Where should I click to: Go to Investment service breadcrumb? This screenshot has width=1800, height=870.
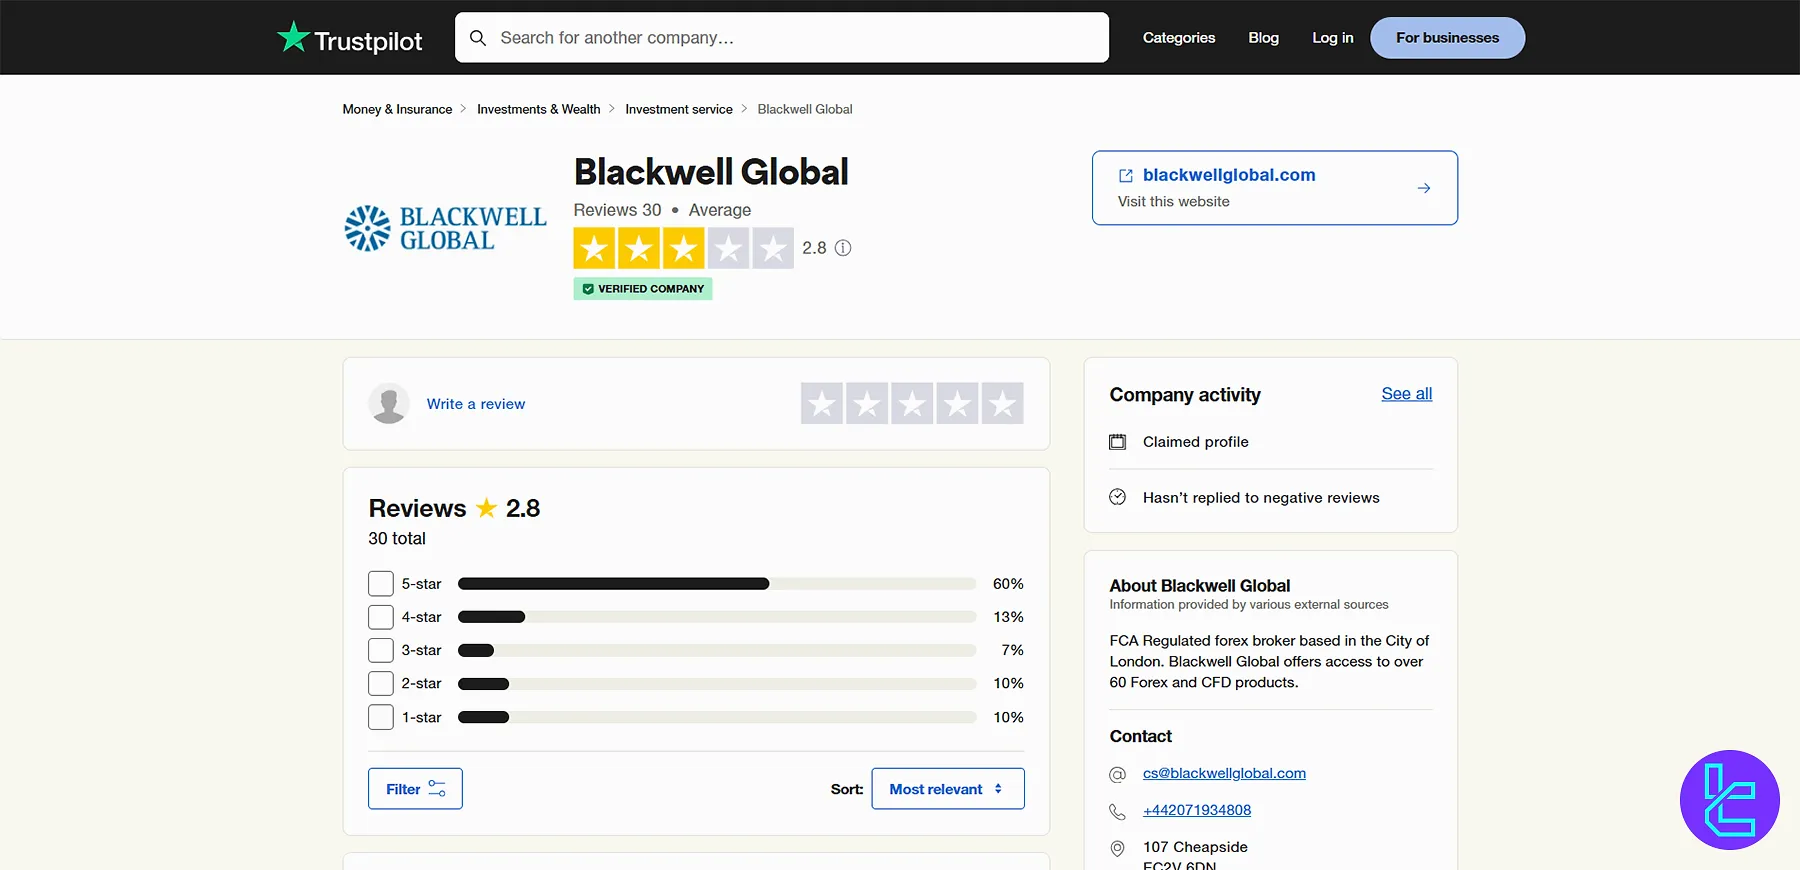pyautogui.click(x=679, y=109)
